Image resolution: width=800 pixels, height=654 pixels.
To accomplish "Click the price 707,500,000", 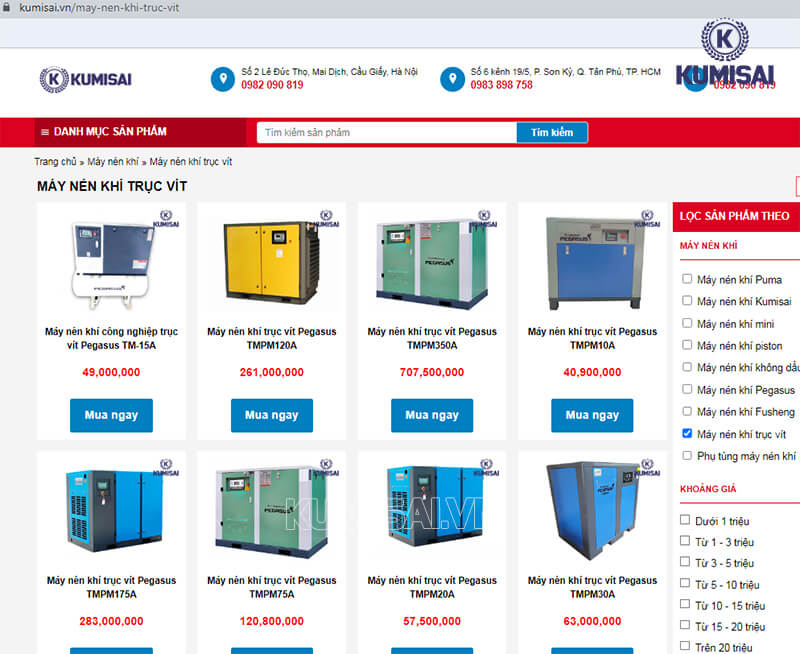I will (x=432, y=372).
